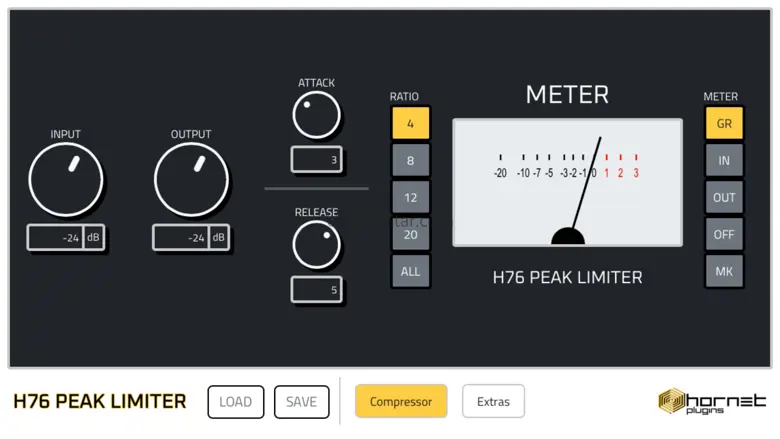Set meter mode to IN
Screen dimensions: 780x439
tap(724, 160)
